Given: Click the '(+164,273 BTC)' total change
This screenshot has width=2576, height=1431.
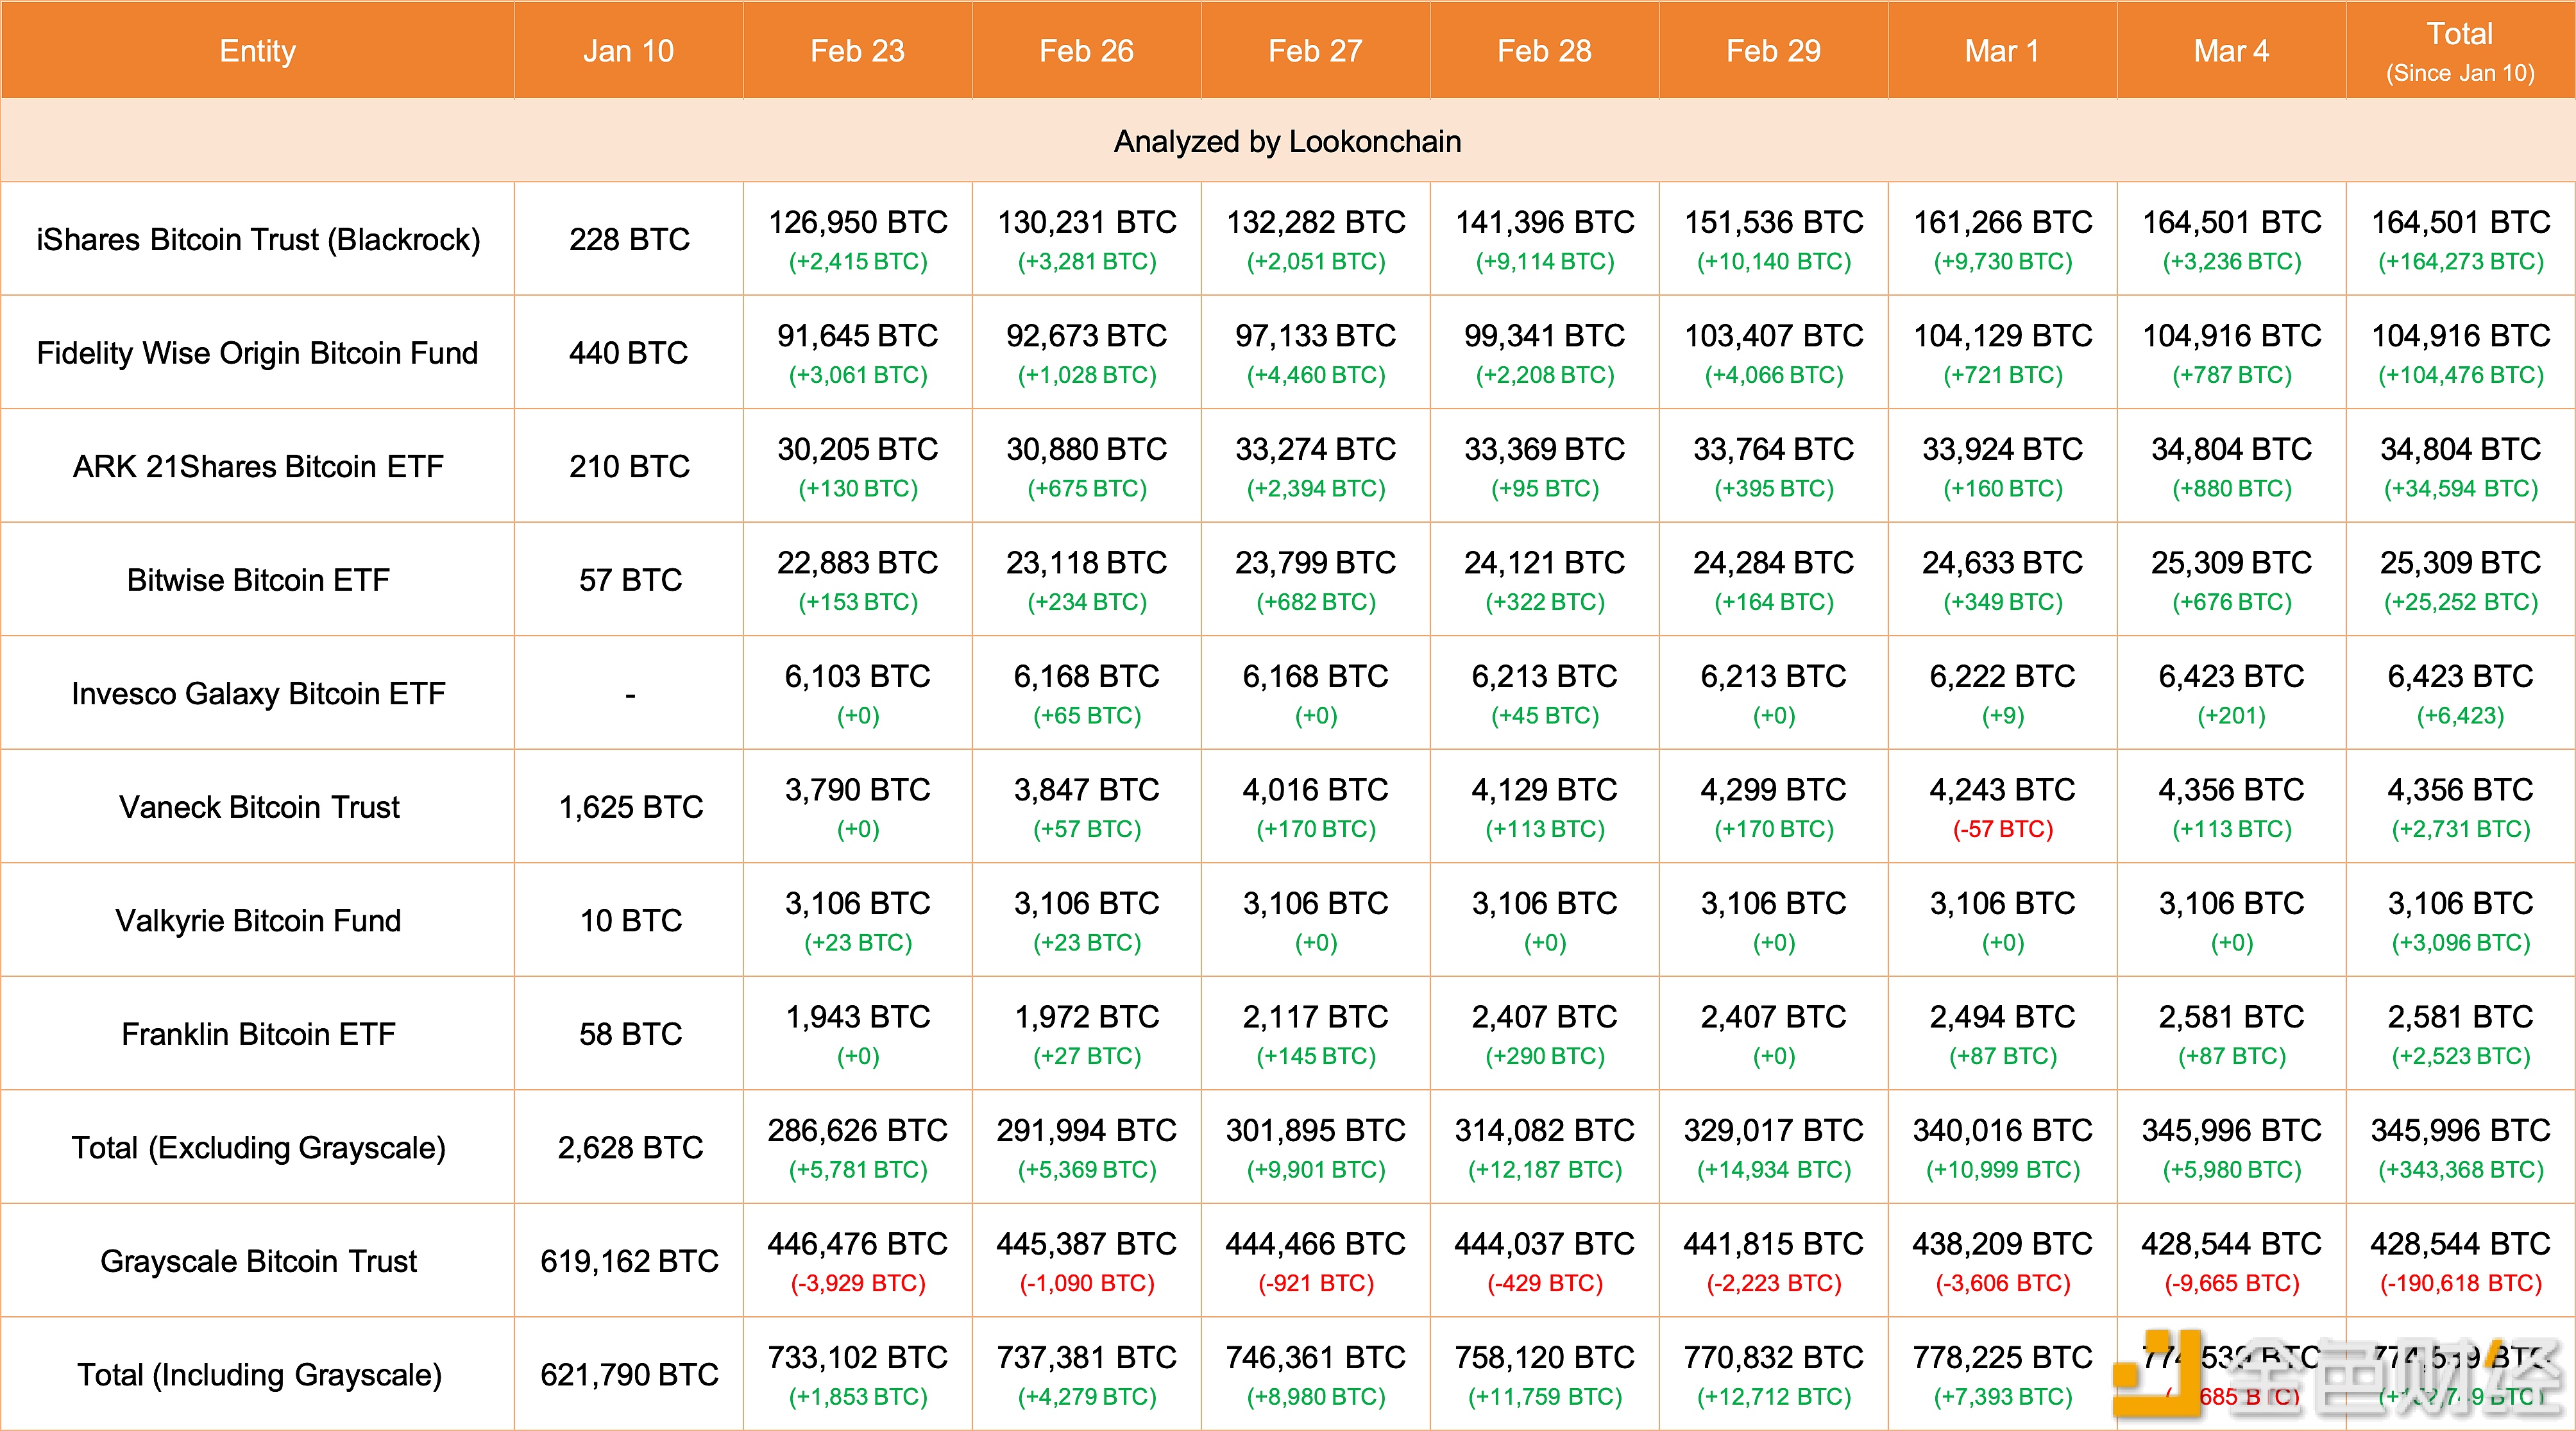Looking at the screenshot, I should pyautogui.click(x=2460, y=262).
